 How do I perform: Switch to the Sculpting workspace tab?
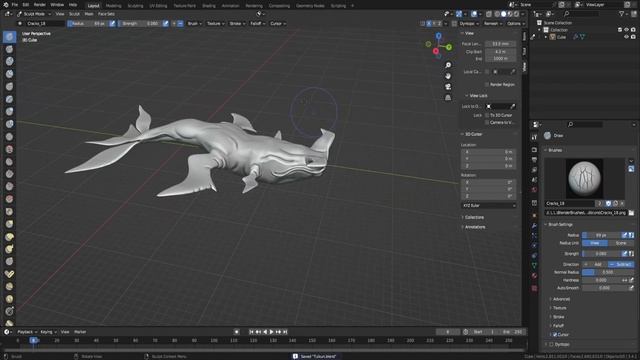[135, 6]
